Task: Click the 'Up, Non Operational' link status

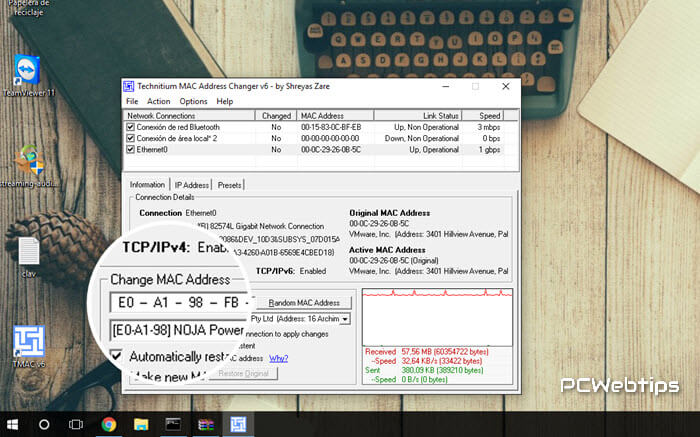Action: [426, 127]
